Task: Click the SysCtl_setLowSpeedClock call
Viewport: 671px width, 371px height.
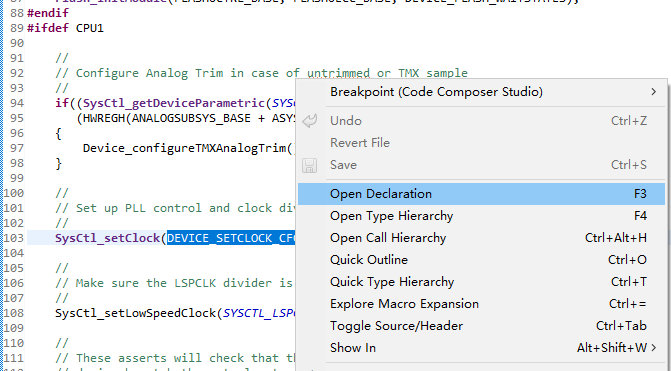Action: pyautogui.click(x=136, y=313)
